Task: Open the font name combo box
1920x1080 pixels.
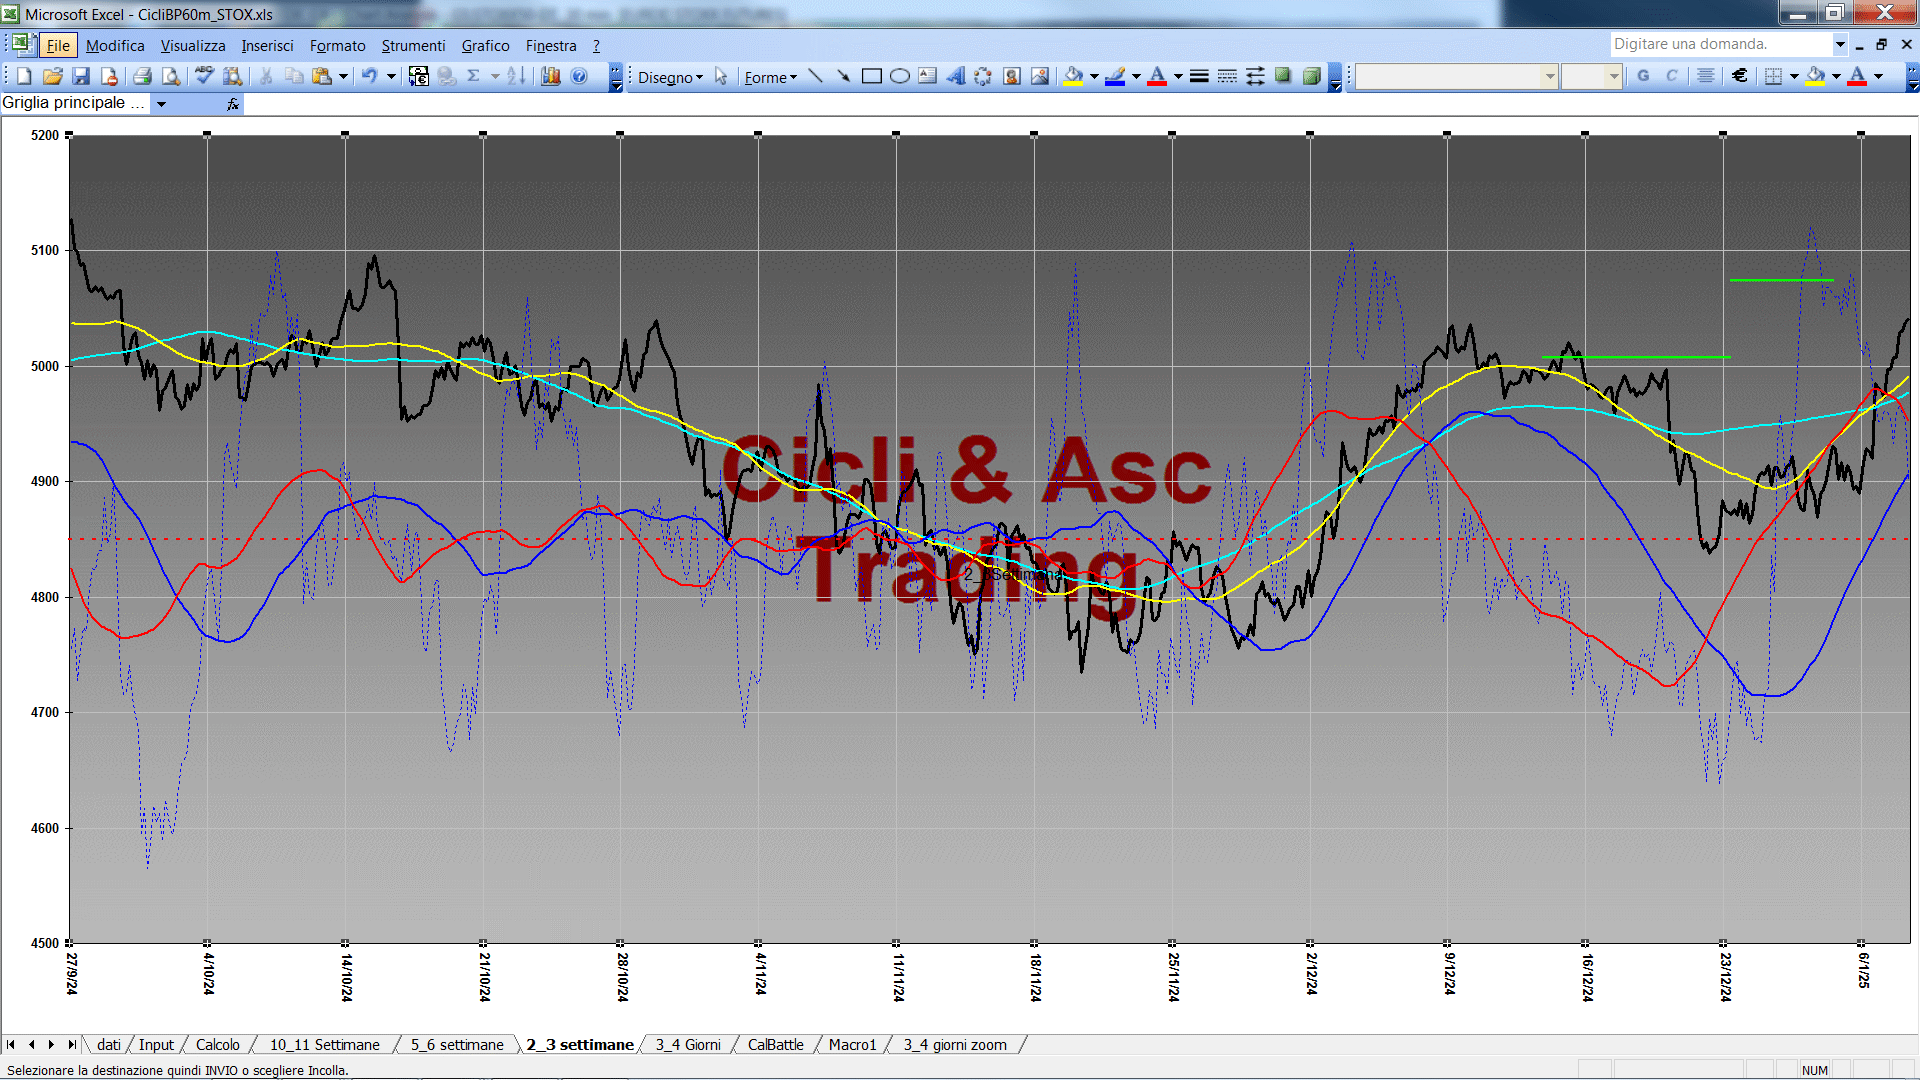Action: point(1456,76)
